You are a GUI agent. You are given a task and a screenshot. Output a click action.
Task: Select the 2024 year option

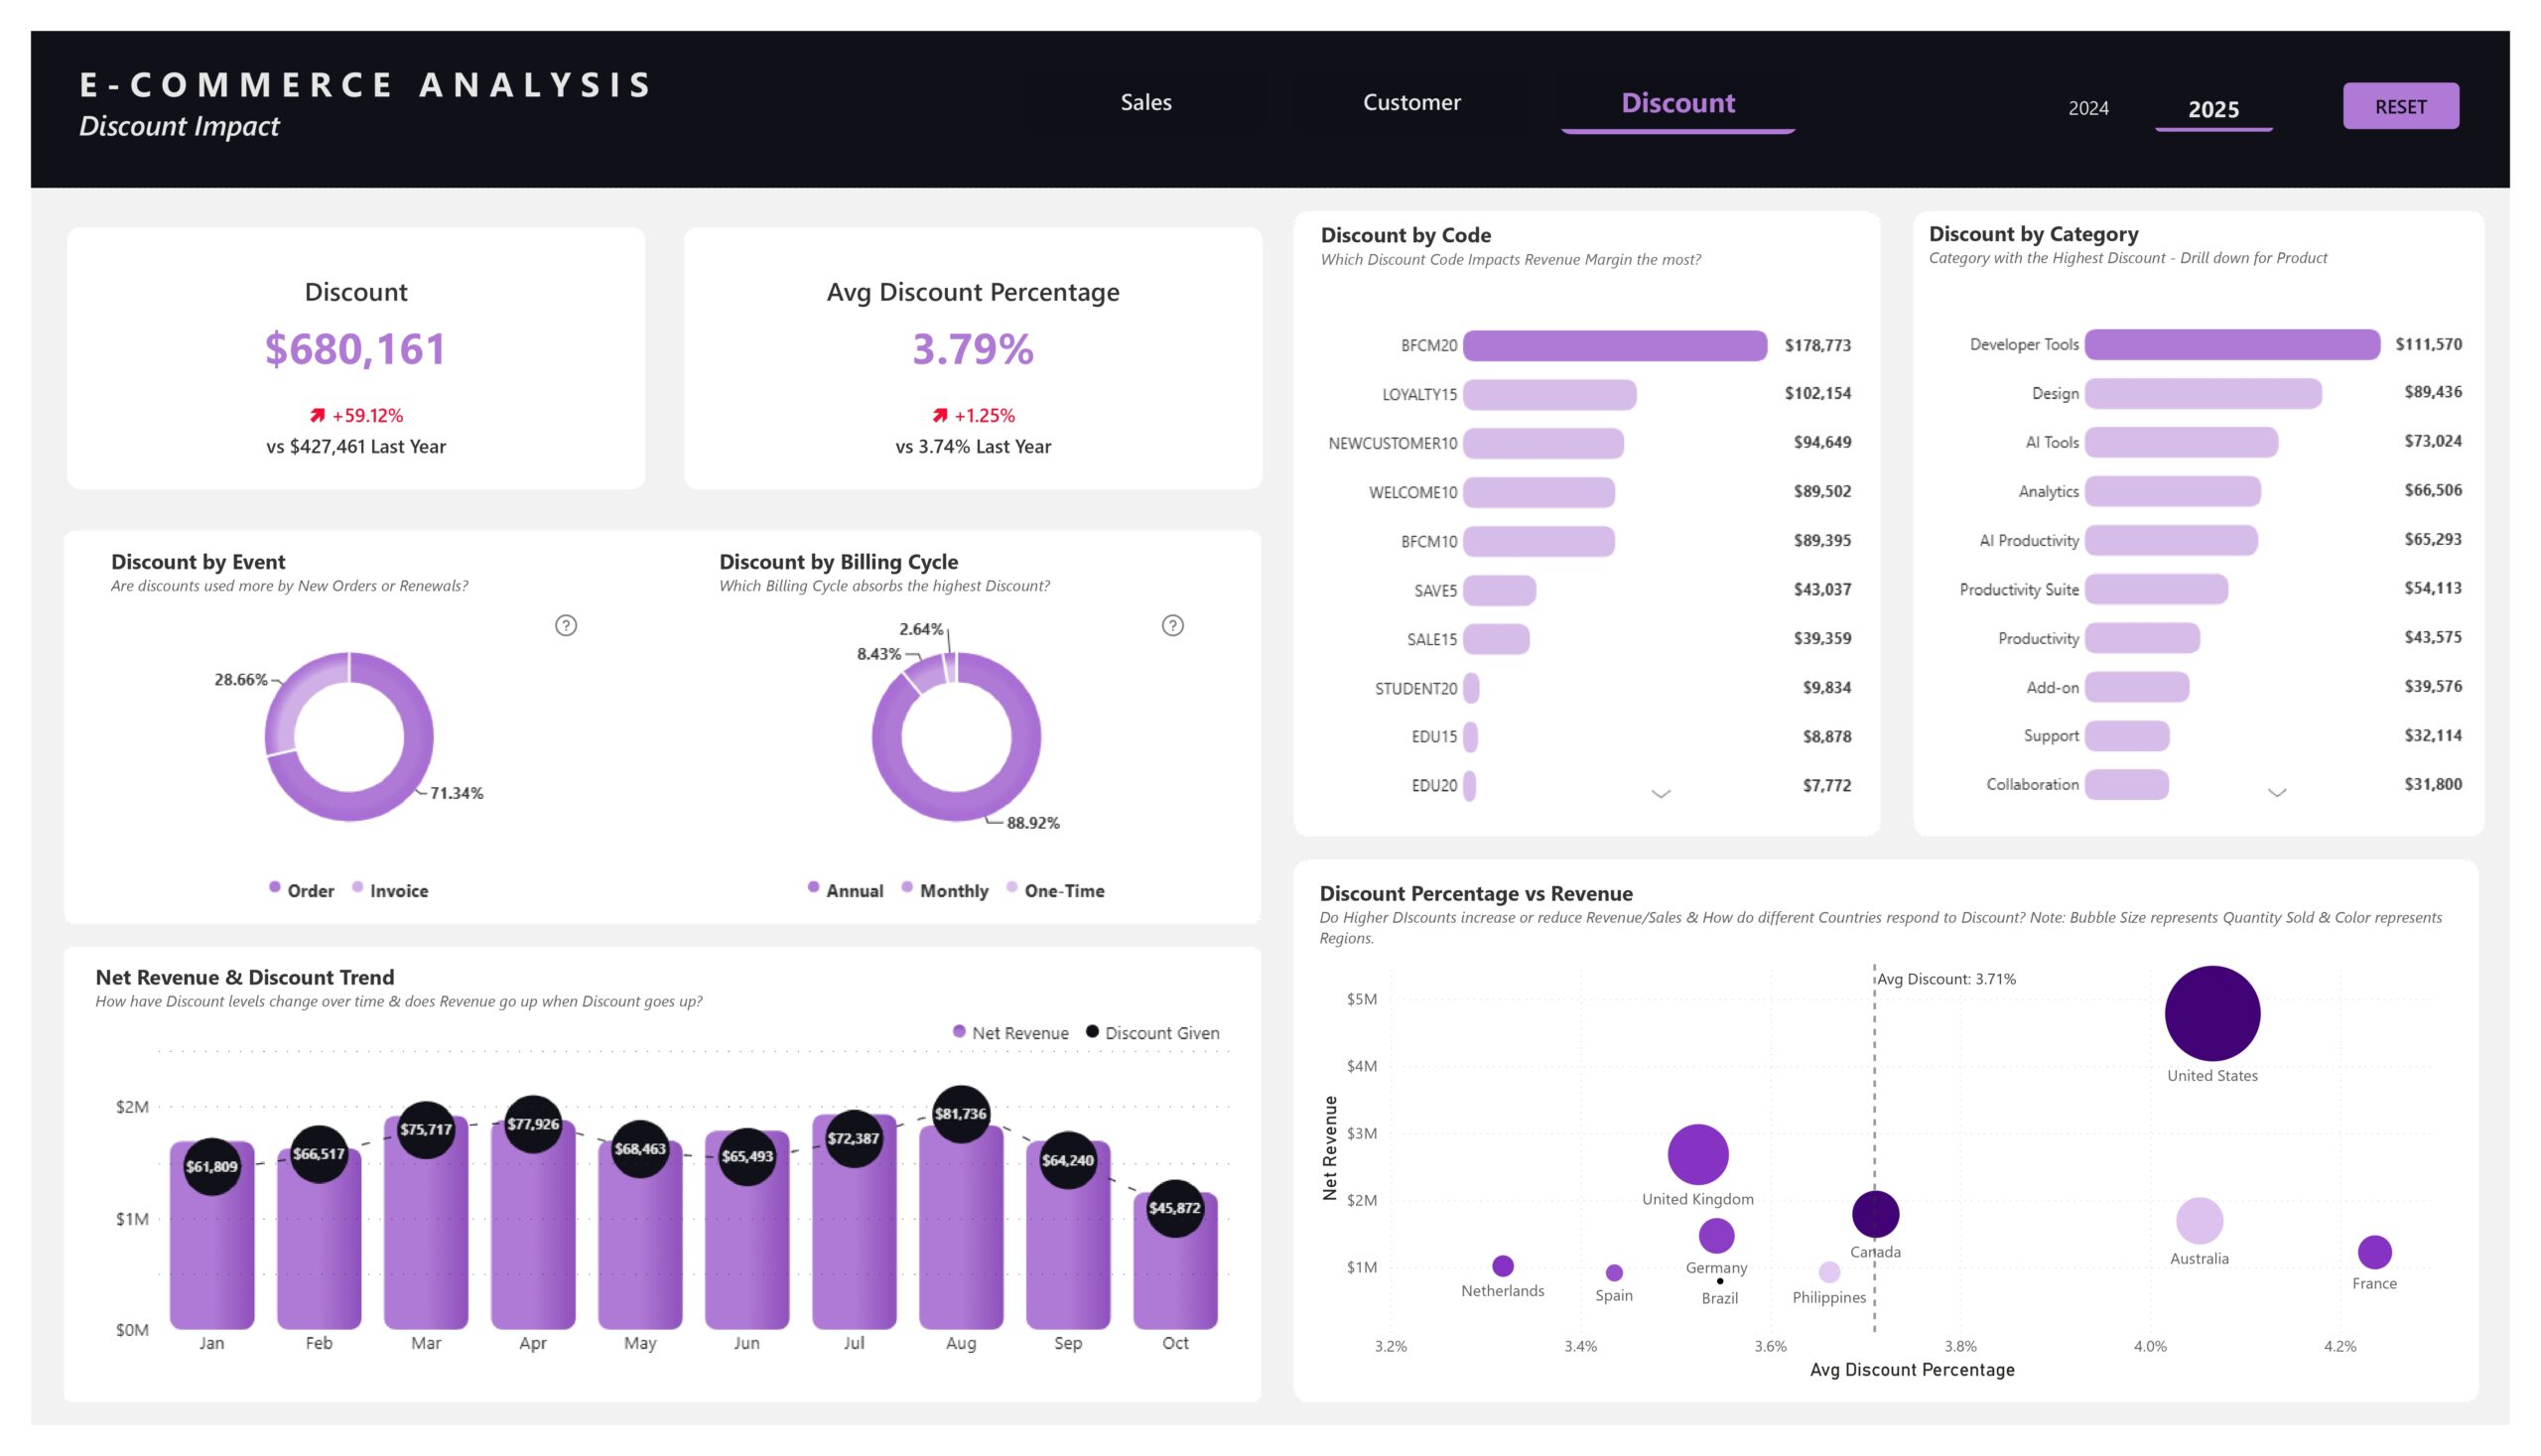pyautogui.click(x=2088, y=108)
